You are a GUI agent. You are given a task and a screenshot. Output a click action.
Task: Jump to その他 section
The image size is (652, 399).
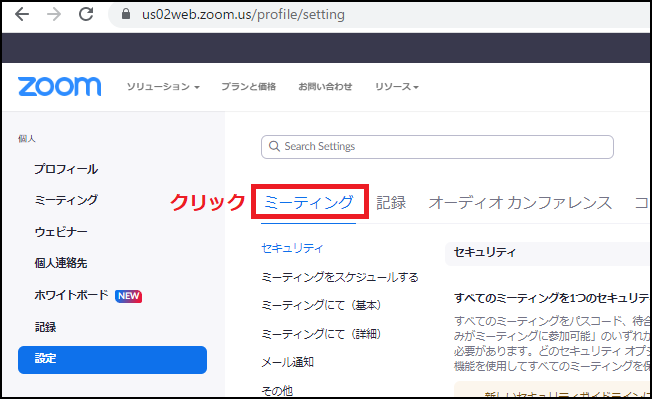[277, 391]
